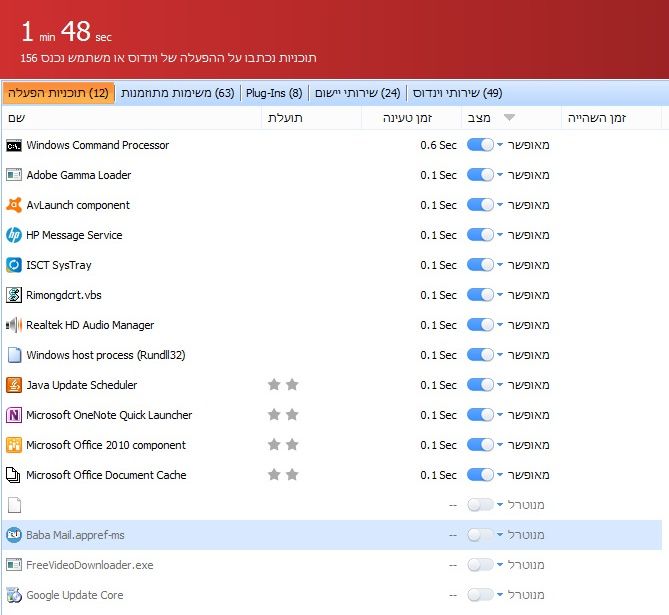
Task: Disable Windows Command Processor startup toggle
Action: (x=480, y=145)
